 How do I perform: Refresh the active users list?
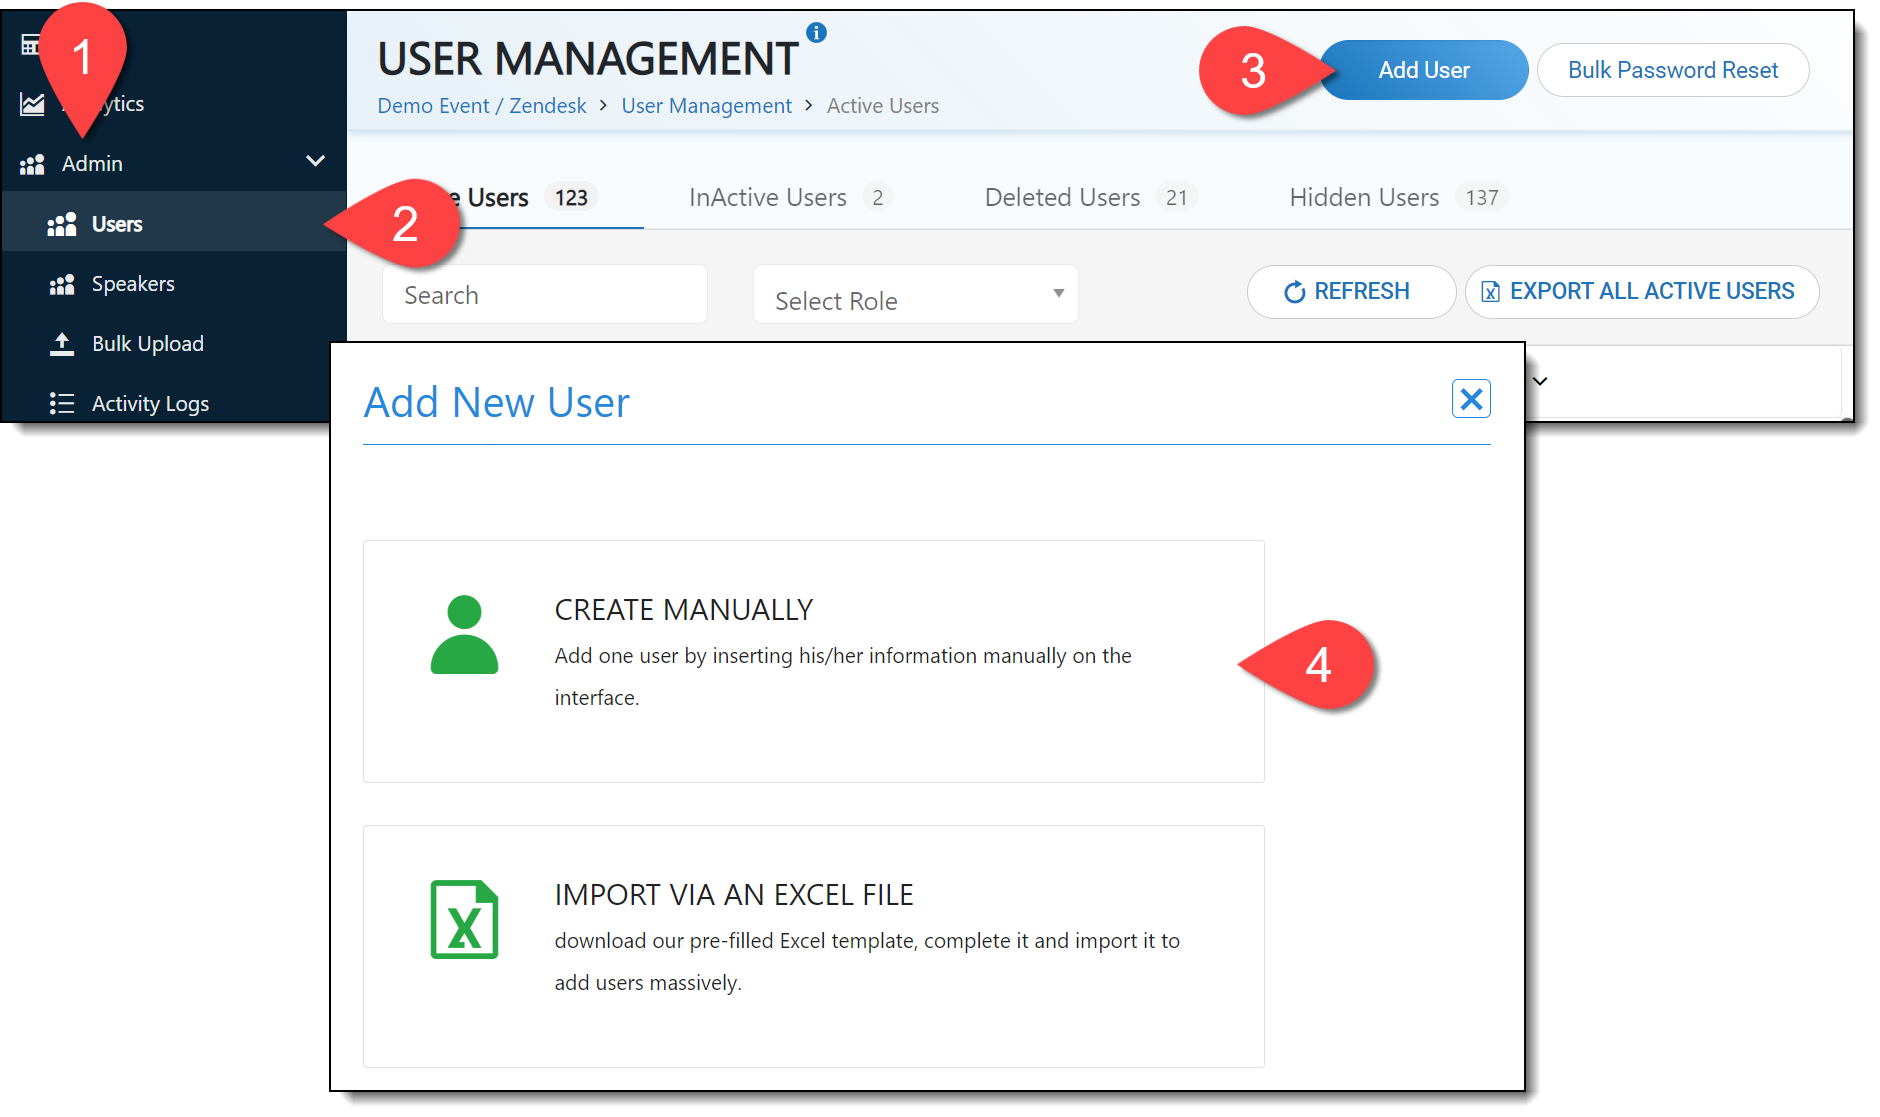tap(1350, 292)
